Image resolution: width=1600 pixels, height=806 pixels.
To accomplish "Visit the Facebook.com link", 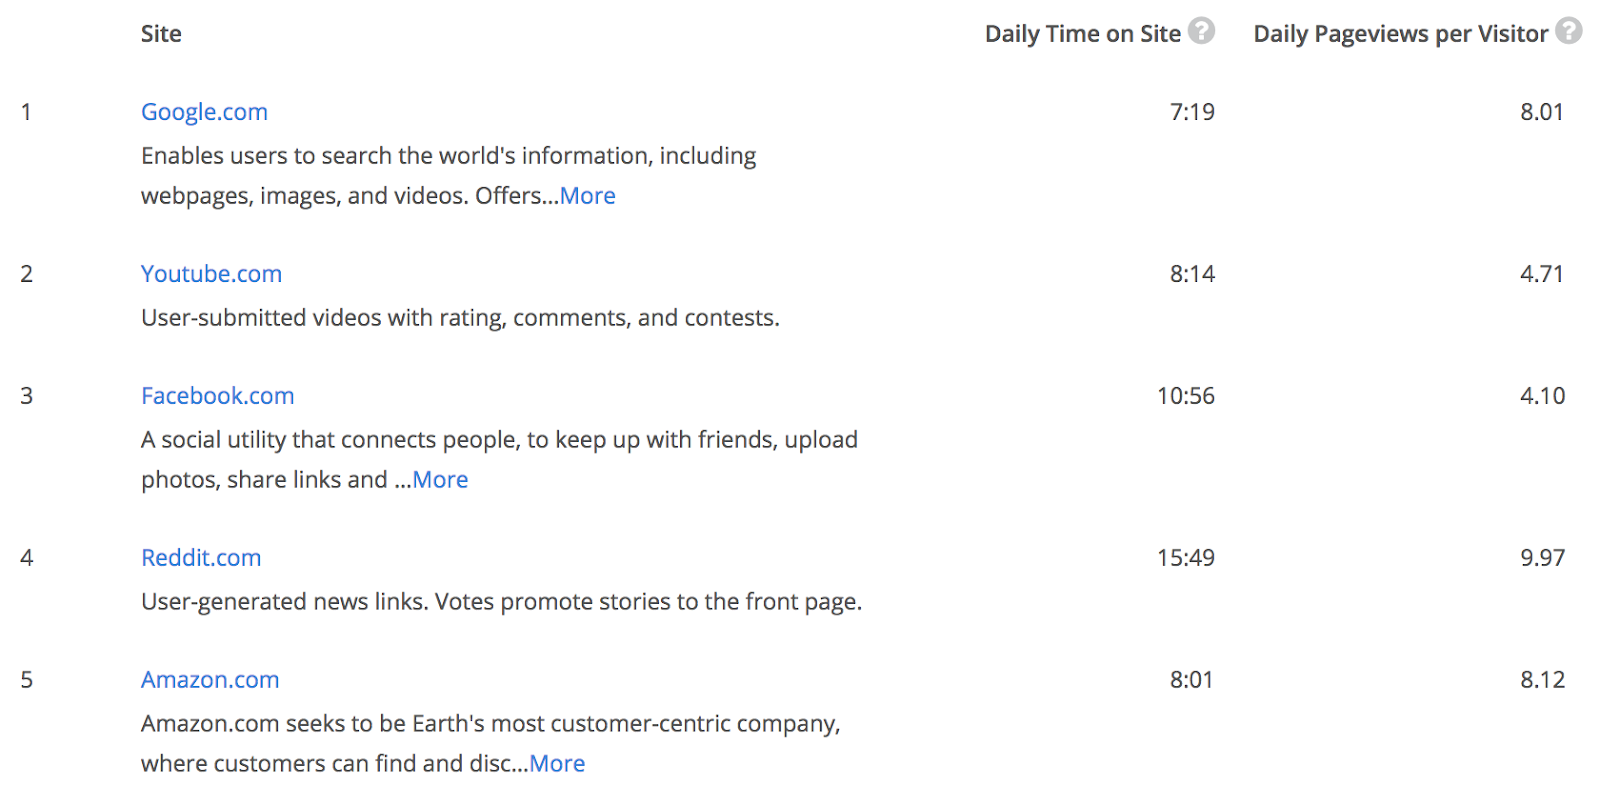I will pos(217,396).
